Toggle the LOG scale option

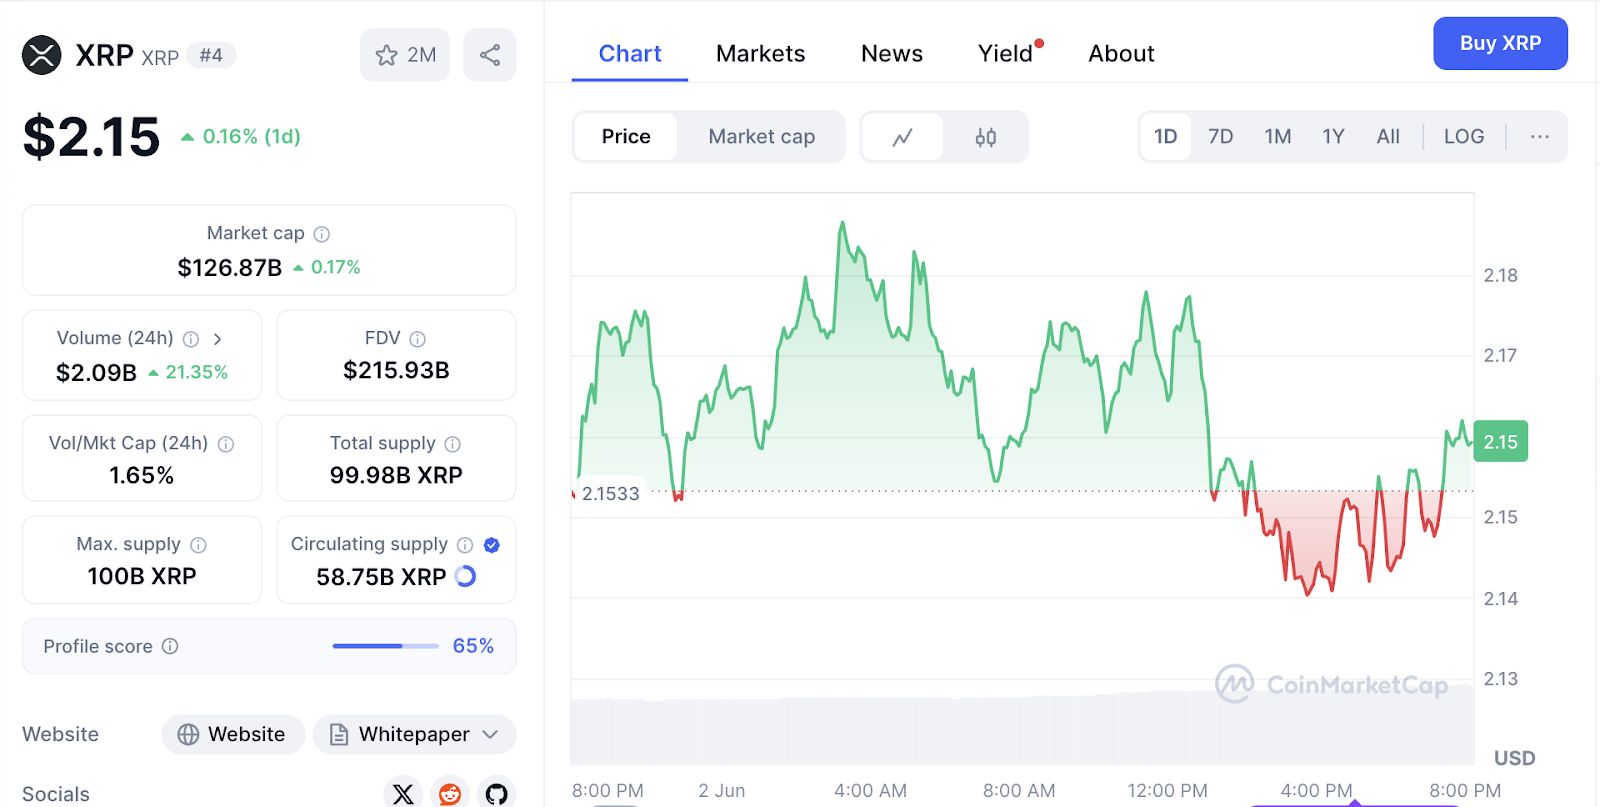[x=1463, y=137]
